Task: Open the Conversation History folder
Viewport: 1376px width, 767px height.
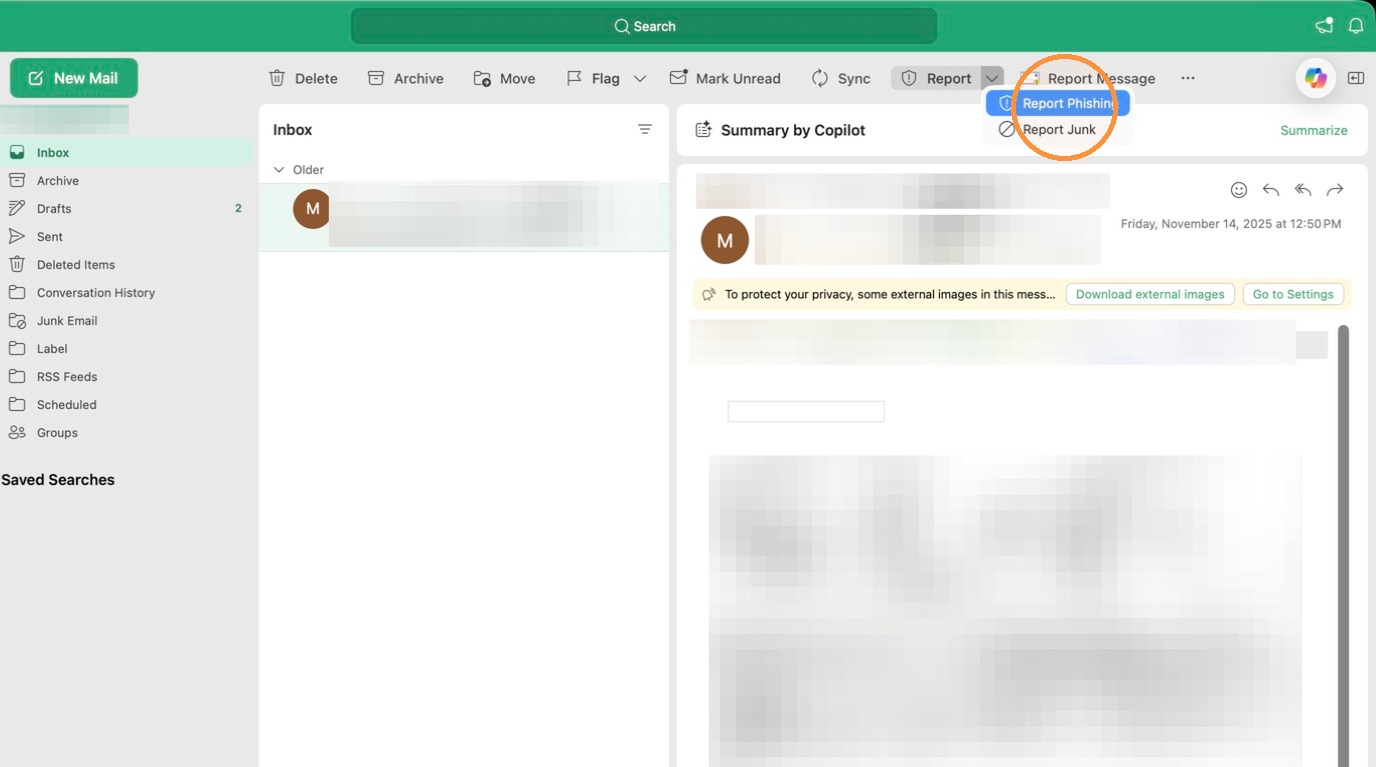Action: (126, 293)
